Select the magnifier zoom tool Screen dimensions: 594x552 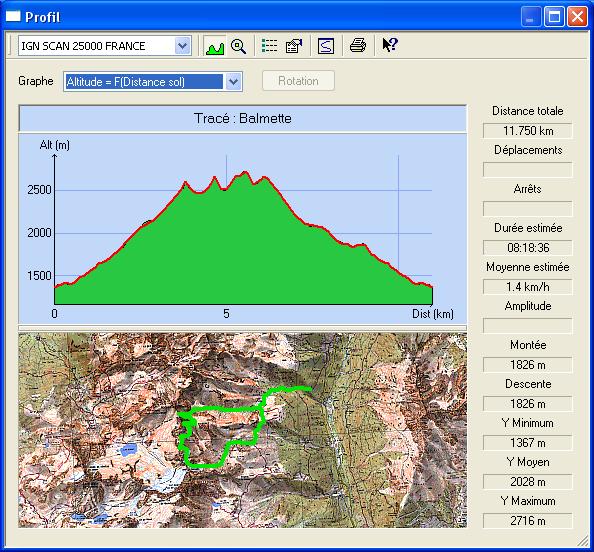tap(238, 46)
